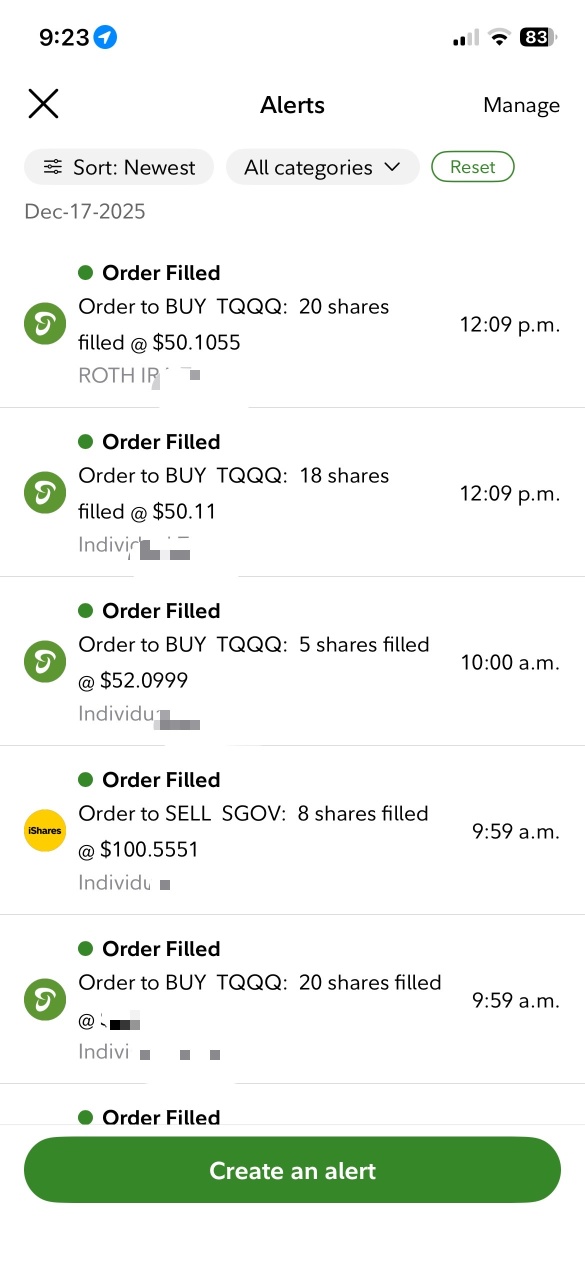
Task: Reset the alert filters
Action: (x=472, y=167)
